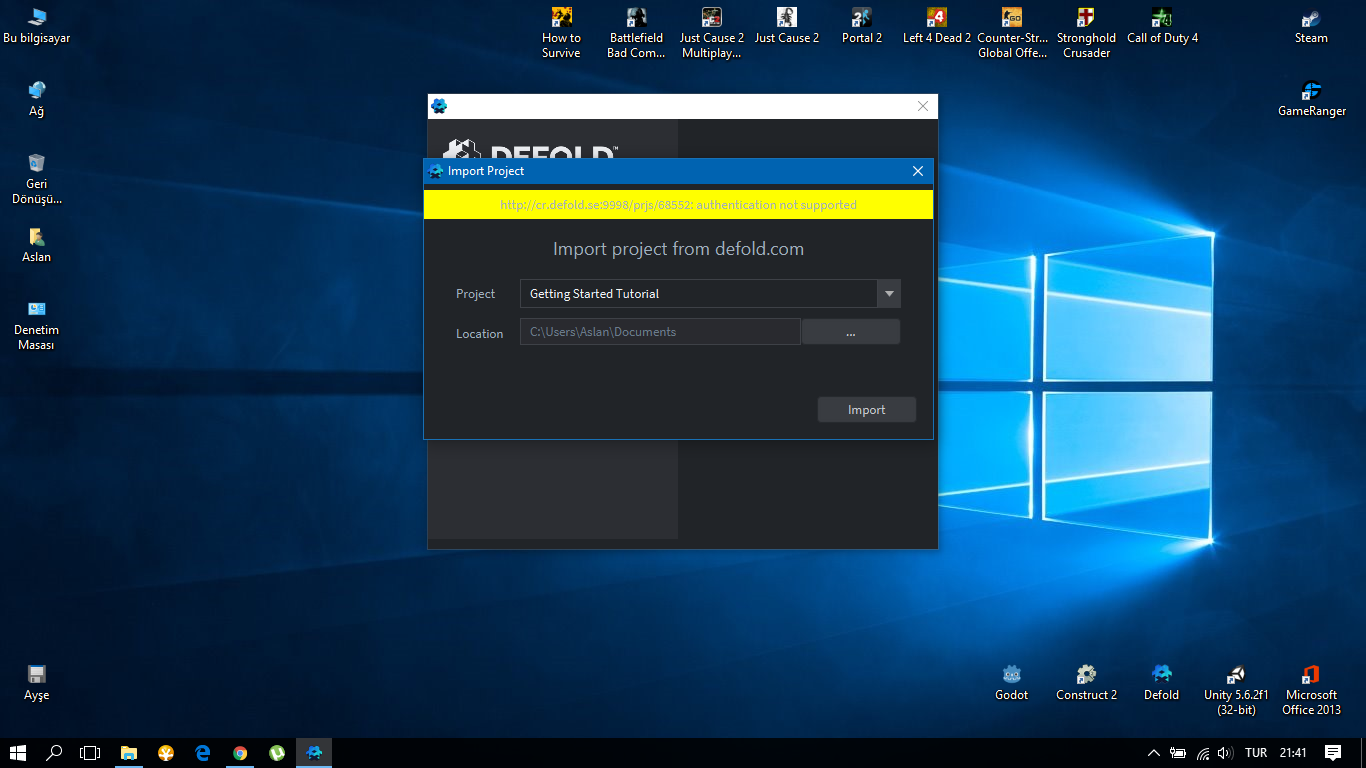1366x768 pixels.
Task: Browse location with the ... button
Action: [851, 332]
